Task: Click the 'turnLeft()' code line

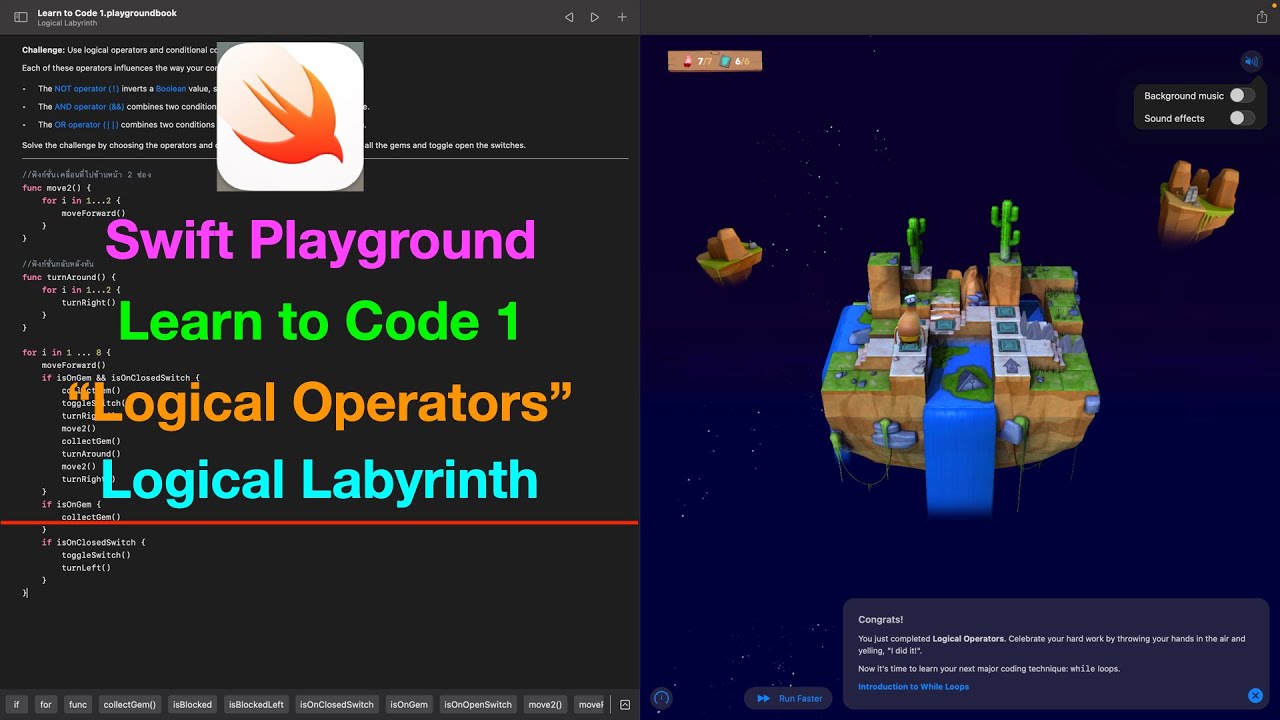Action: click(86, 568)
